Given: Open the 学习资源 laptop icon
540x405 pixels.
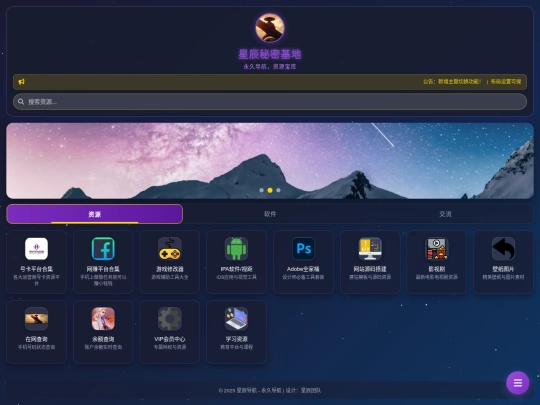Looking at the screenshot, I should (x=236, y=319).
